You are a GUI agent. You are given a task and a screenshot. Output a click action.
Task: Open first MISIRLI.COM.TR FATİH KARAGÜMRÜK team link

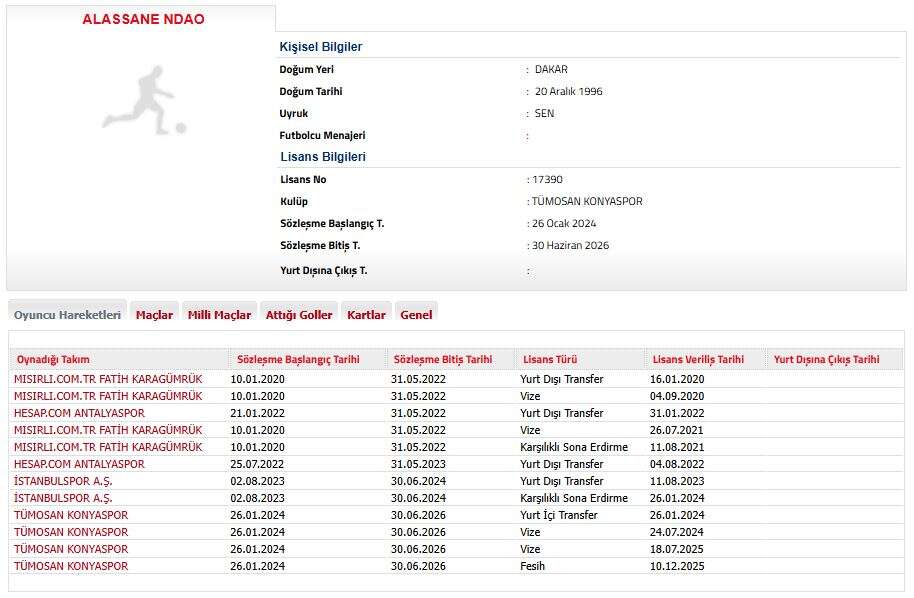(108, 379)
